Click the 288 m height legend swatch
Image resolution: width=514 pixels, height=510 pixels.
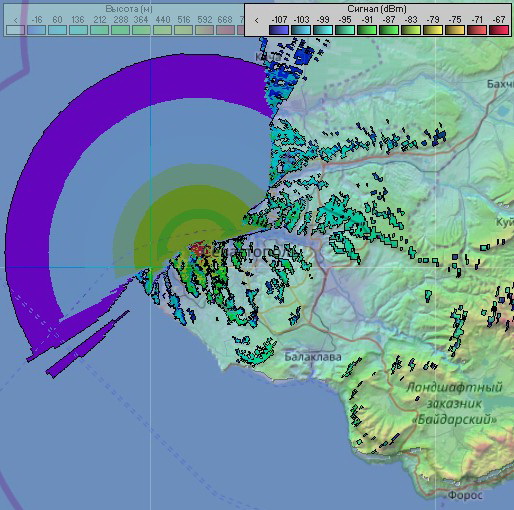pyautogui.click(x=120, y=30)
